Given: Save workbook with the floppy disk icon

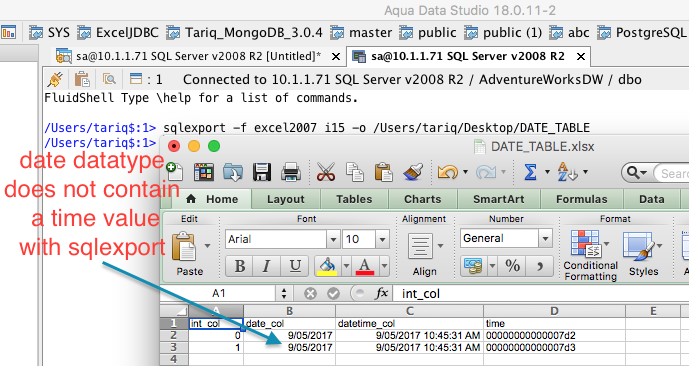Looking at the screenshot, I should [x=262, y=172].
